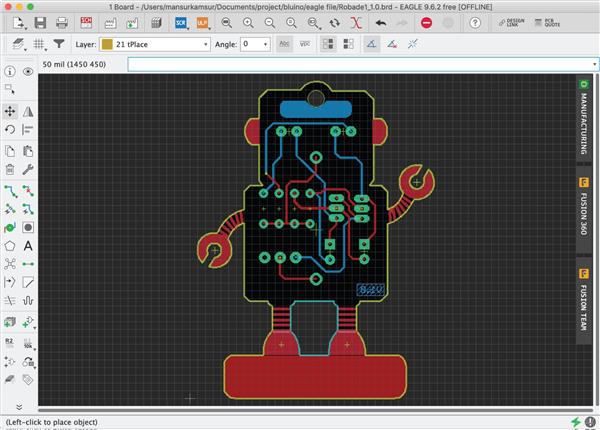Image resolution: width=600 pixels, height=430 pixels.
Task: Toggle the layer visibility eye icon
Action: click(x=28, y=72)
